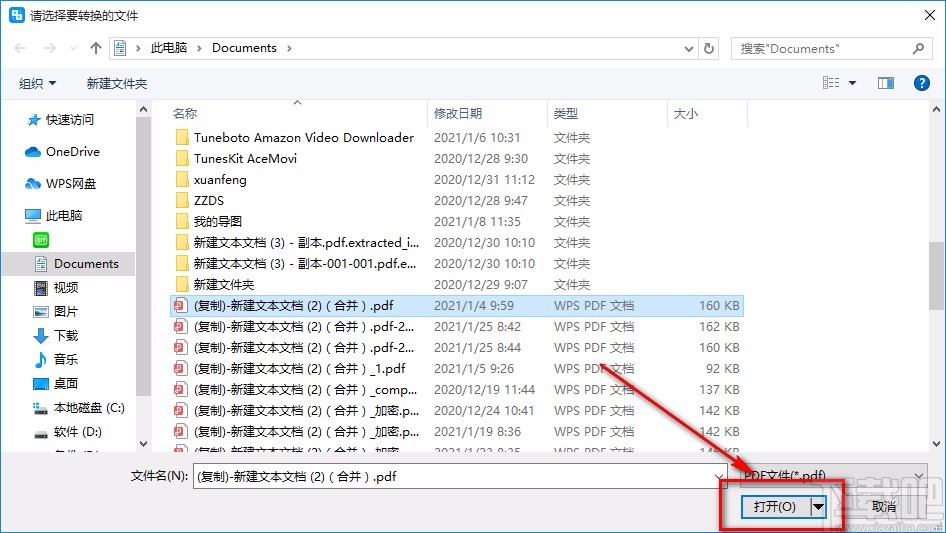Navigate up one folder level
The height and width of the screenshot is (533, 946).
coord(95,48)
